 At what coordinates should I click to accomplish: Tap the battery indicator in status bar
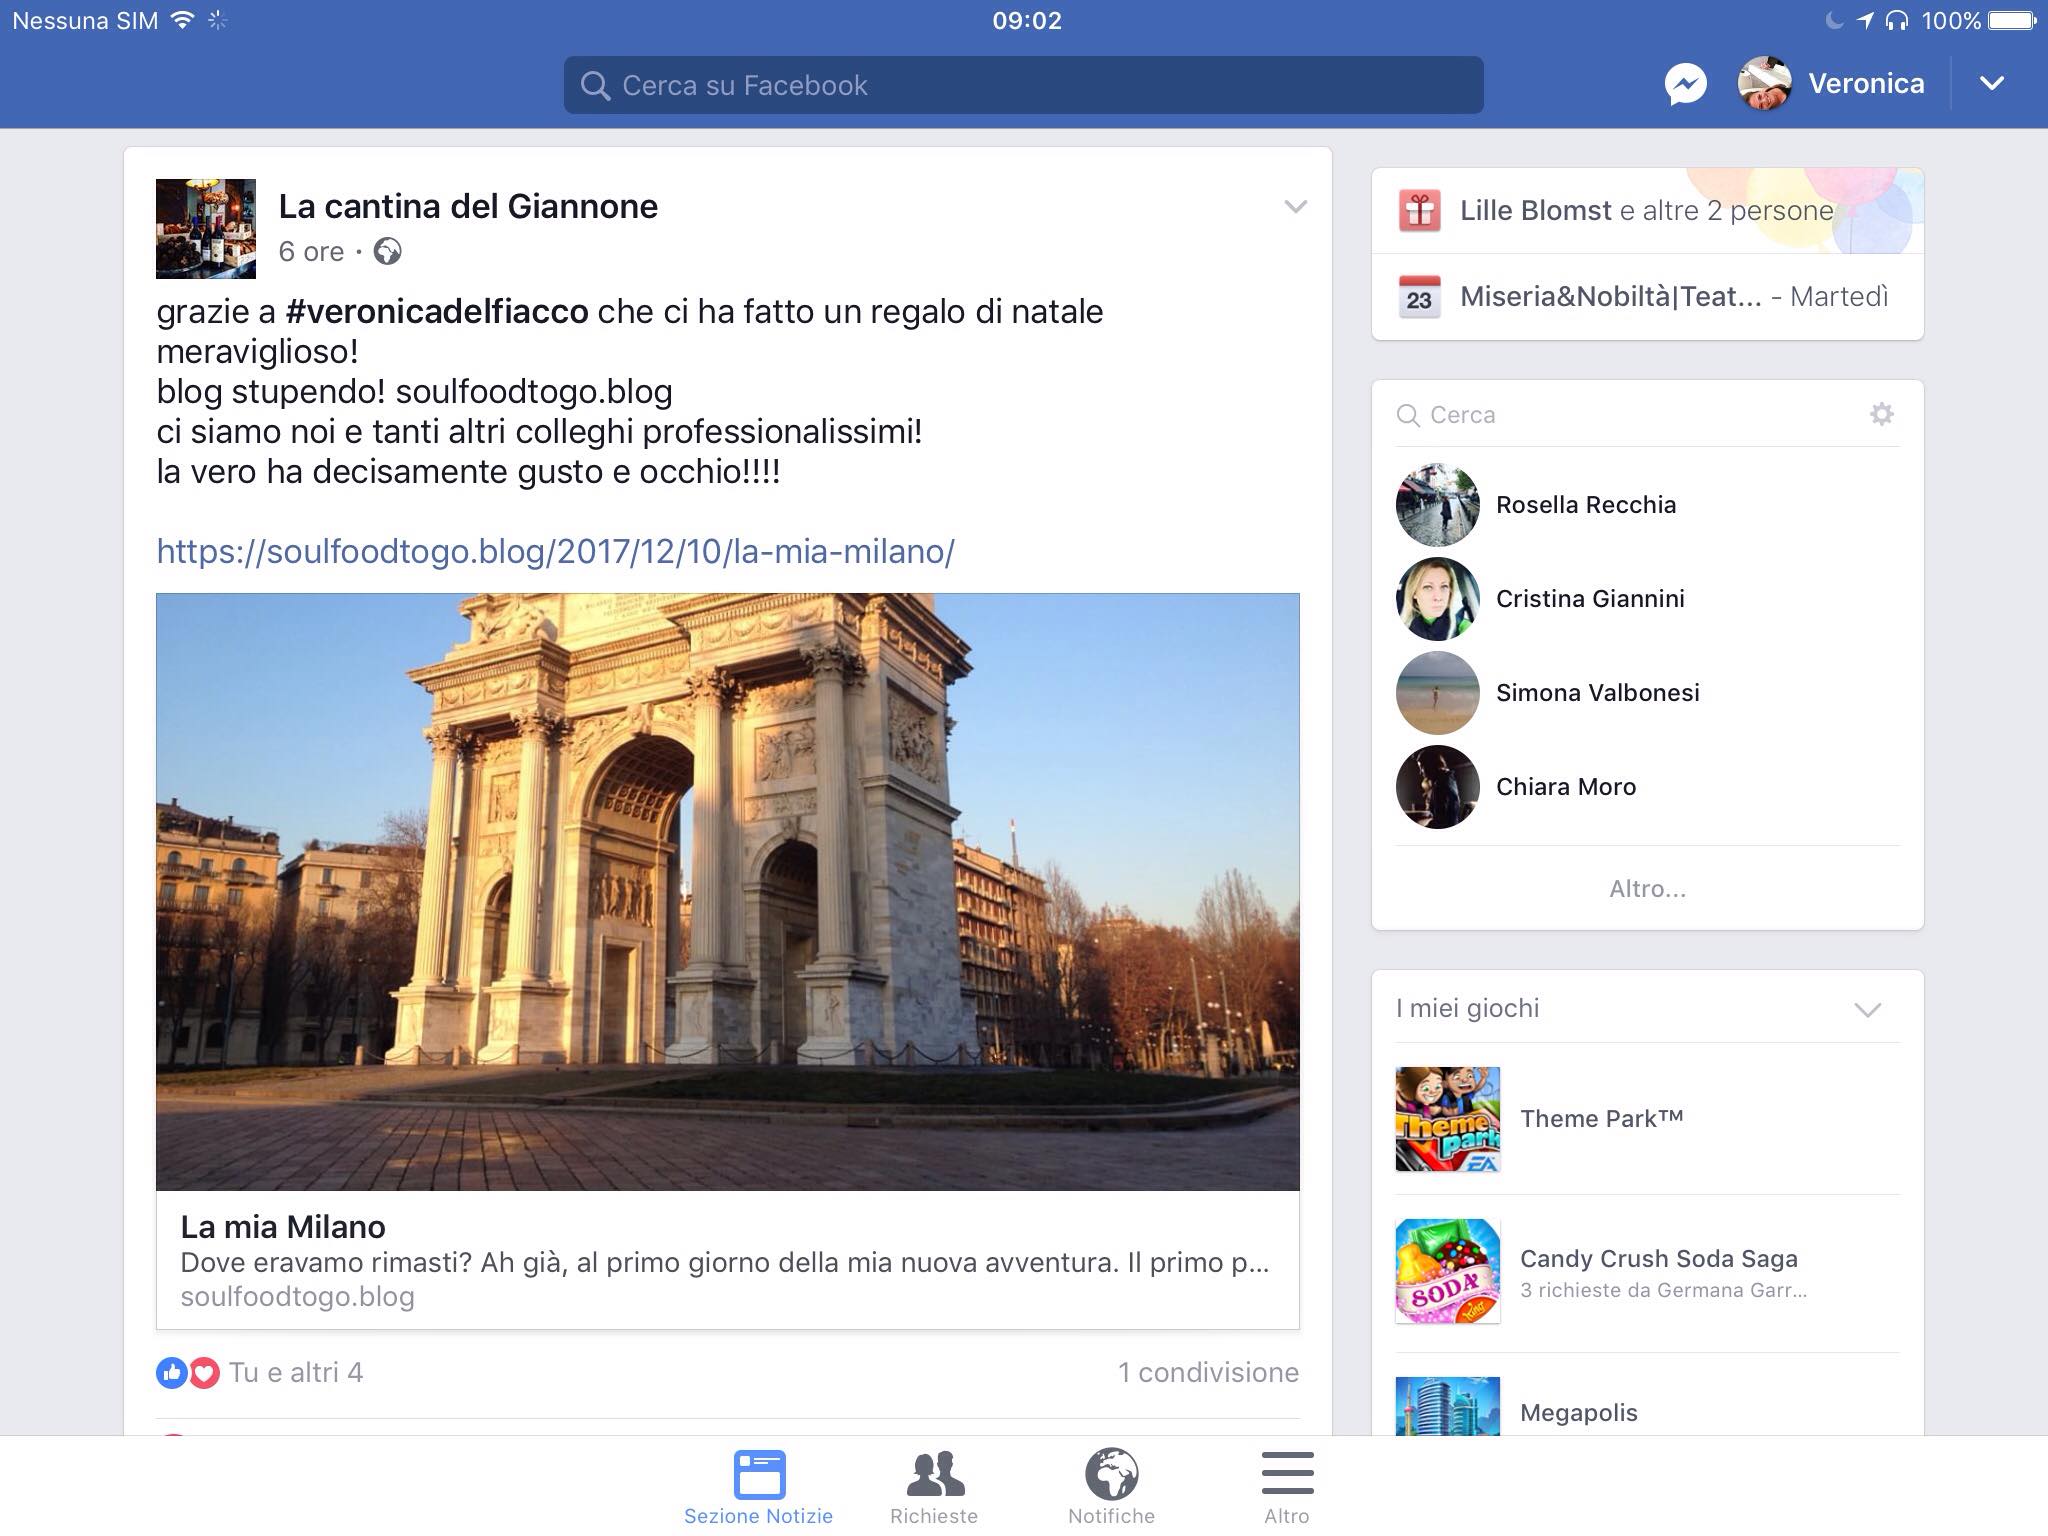2012,20
